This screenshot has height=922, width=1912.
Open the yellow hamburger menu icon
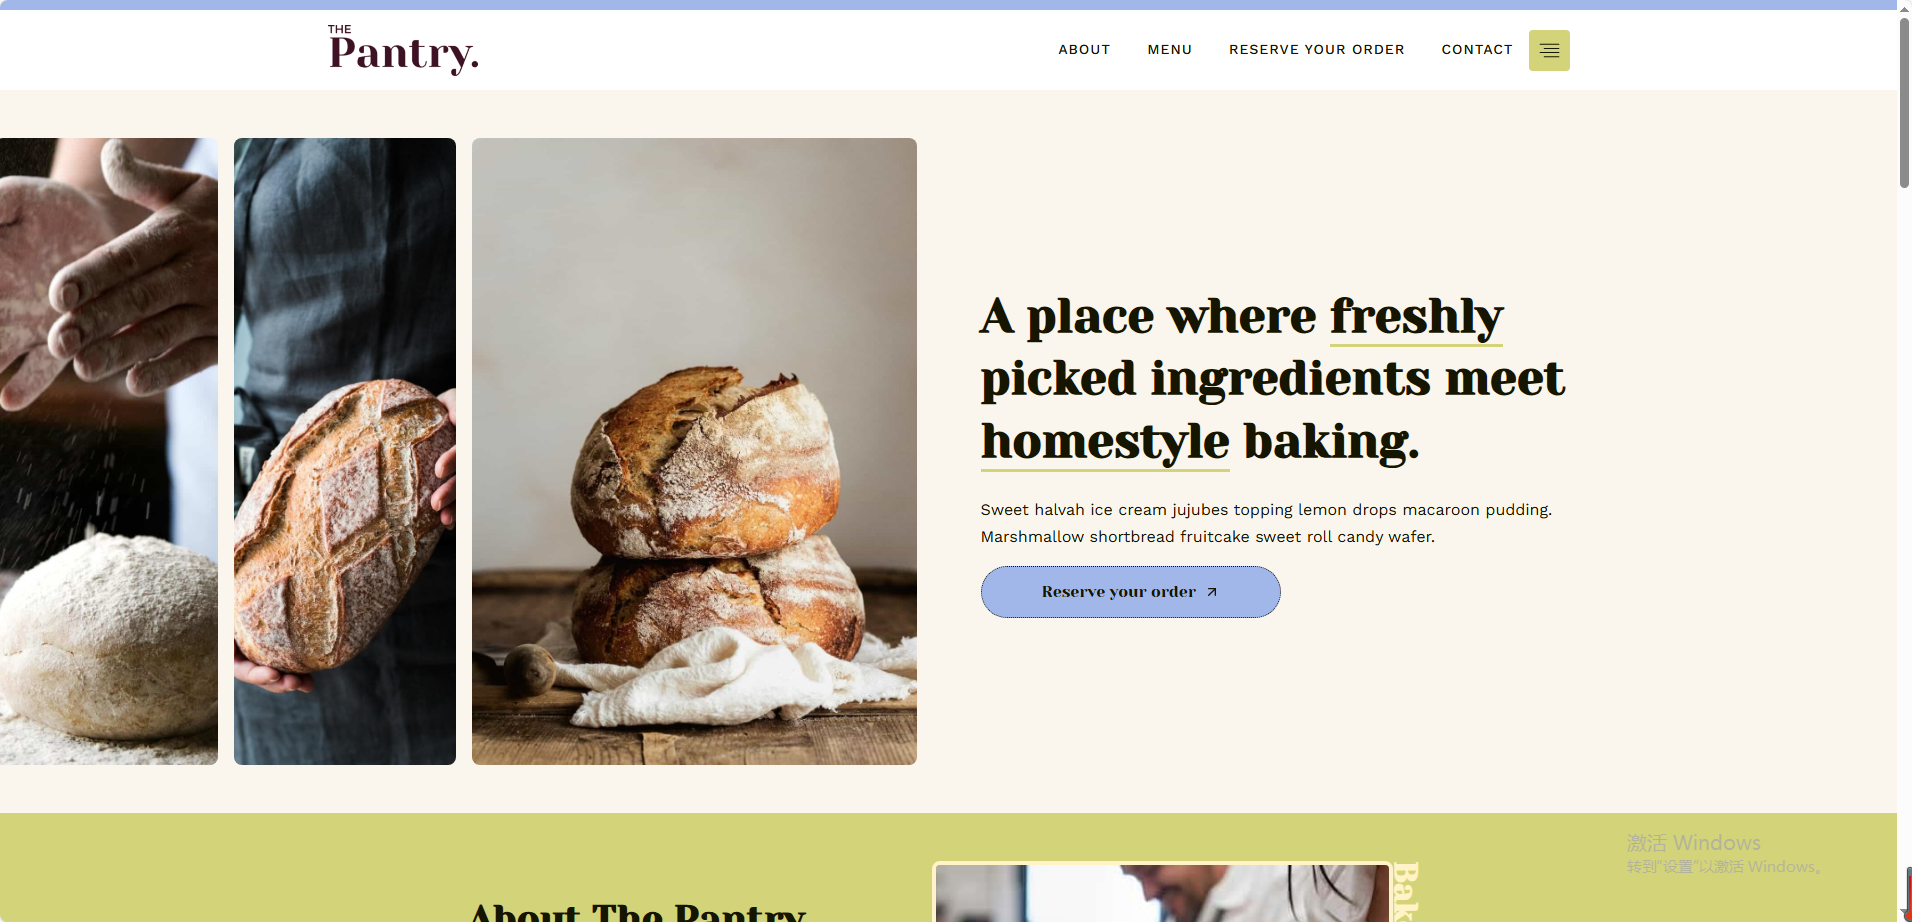click(1549, 50)
